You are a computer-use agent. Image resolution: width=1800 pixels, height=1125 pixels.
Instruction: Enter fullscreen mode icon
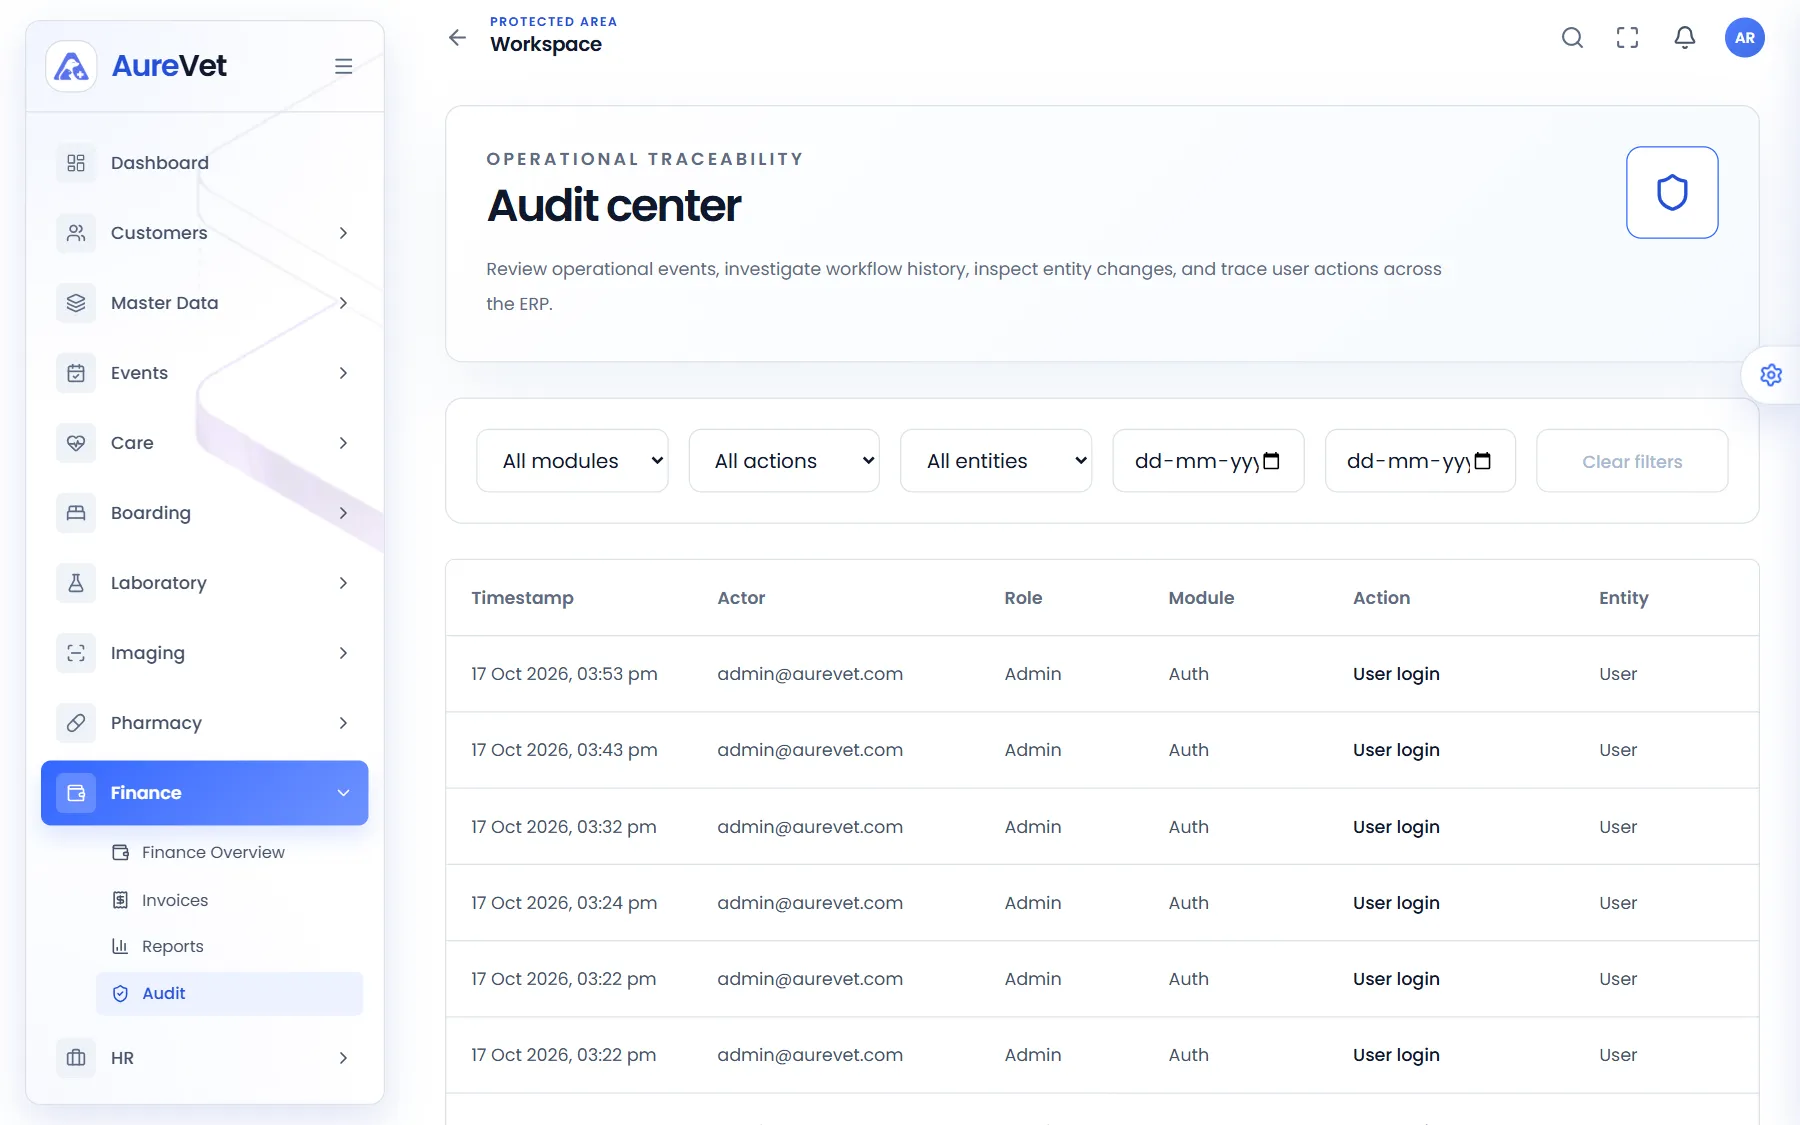coord(1628,38)
